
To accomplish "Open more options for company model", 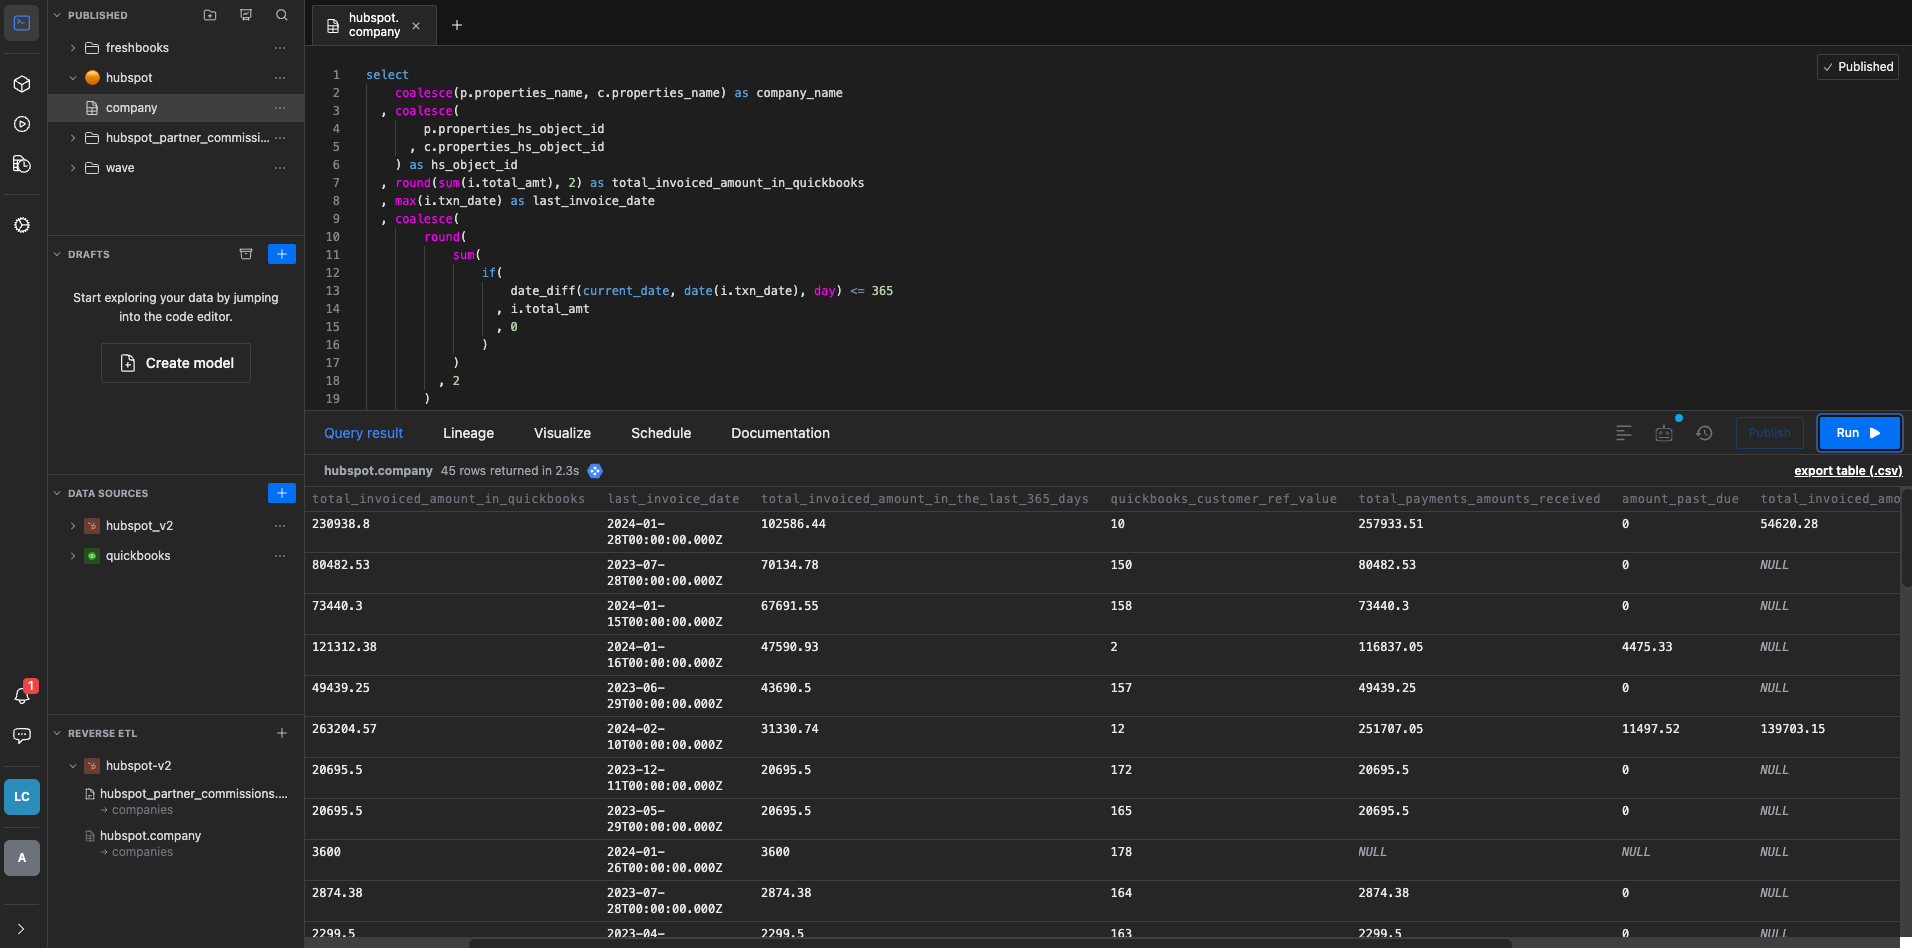I will (x=280, y=108).
